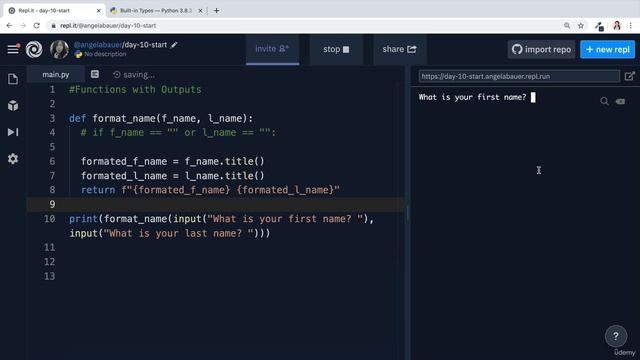The image size is (640, 360).
Task: Click console after first name prompt
Action: tap(533, 97)
